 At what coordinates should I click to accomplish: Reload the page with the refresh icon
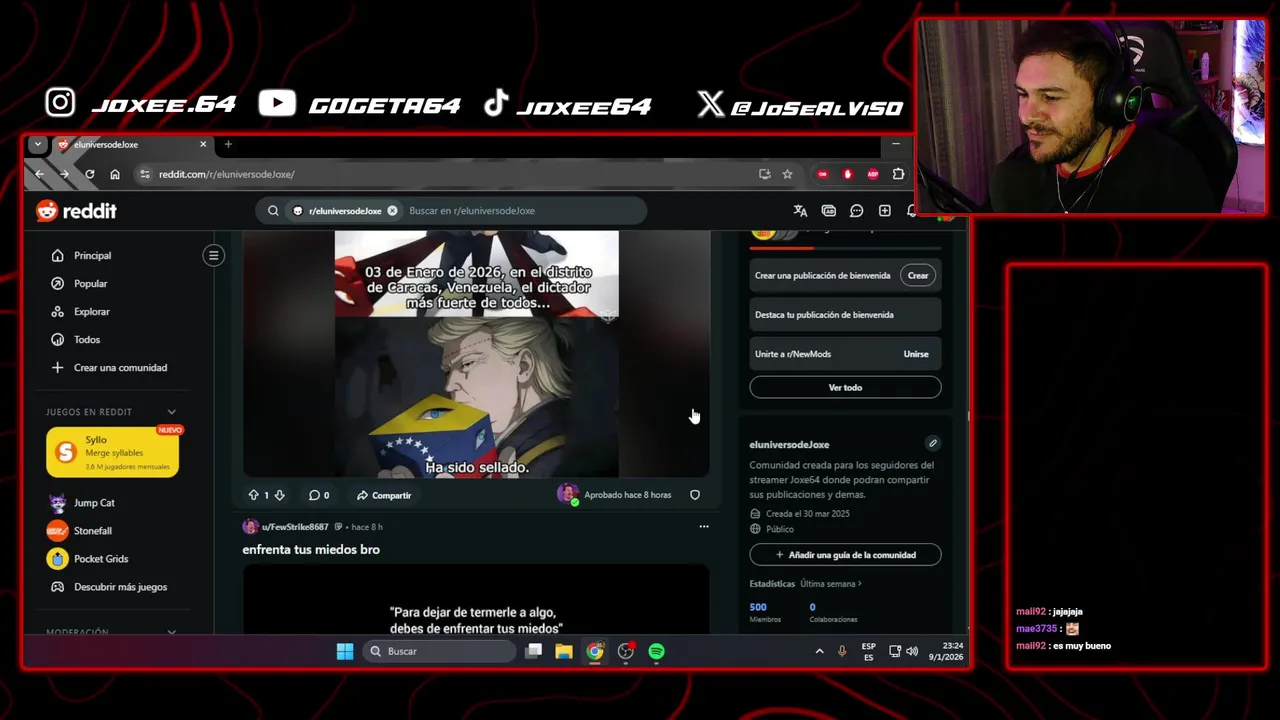point(90,174)
